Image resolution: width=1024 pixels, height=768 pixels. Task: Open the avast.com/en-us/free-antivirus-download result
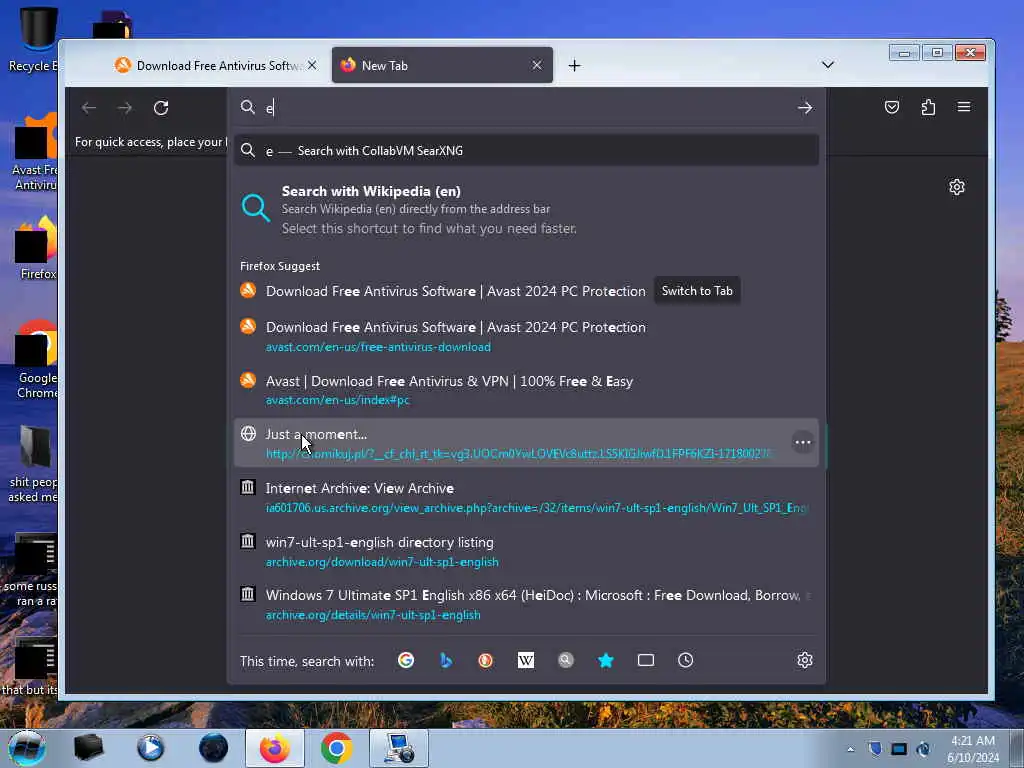[526, 336]
